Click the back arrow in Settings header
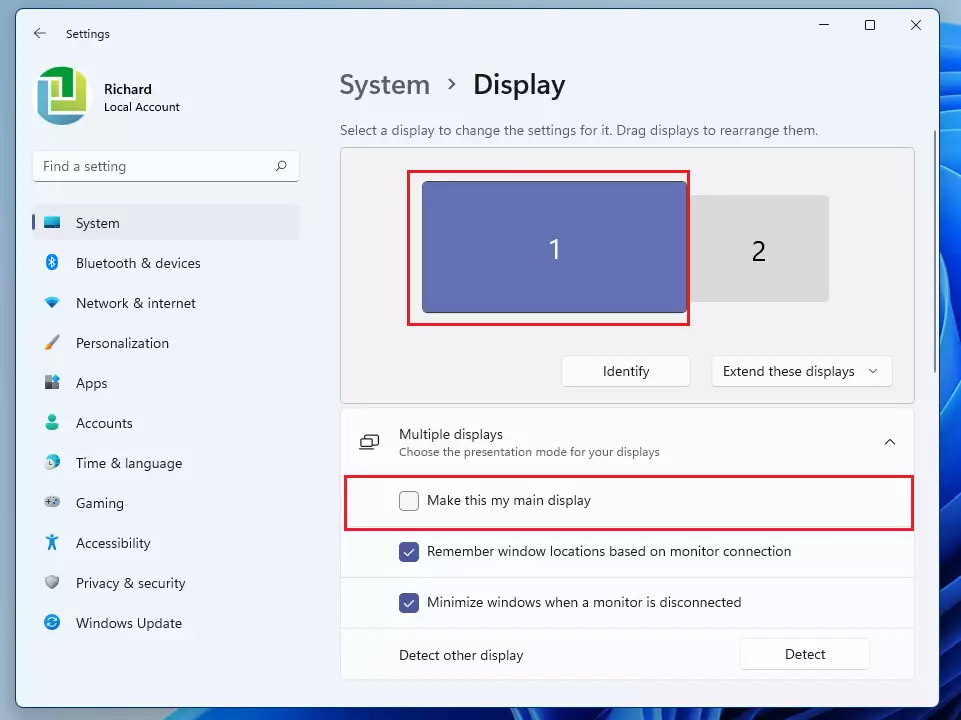The height and width of the screenshot is (720, 961). coord(40,33)
